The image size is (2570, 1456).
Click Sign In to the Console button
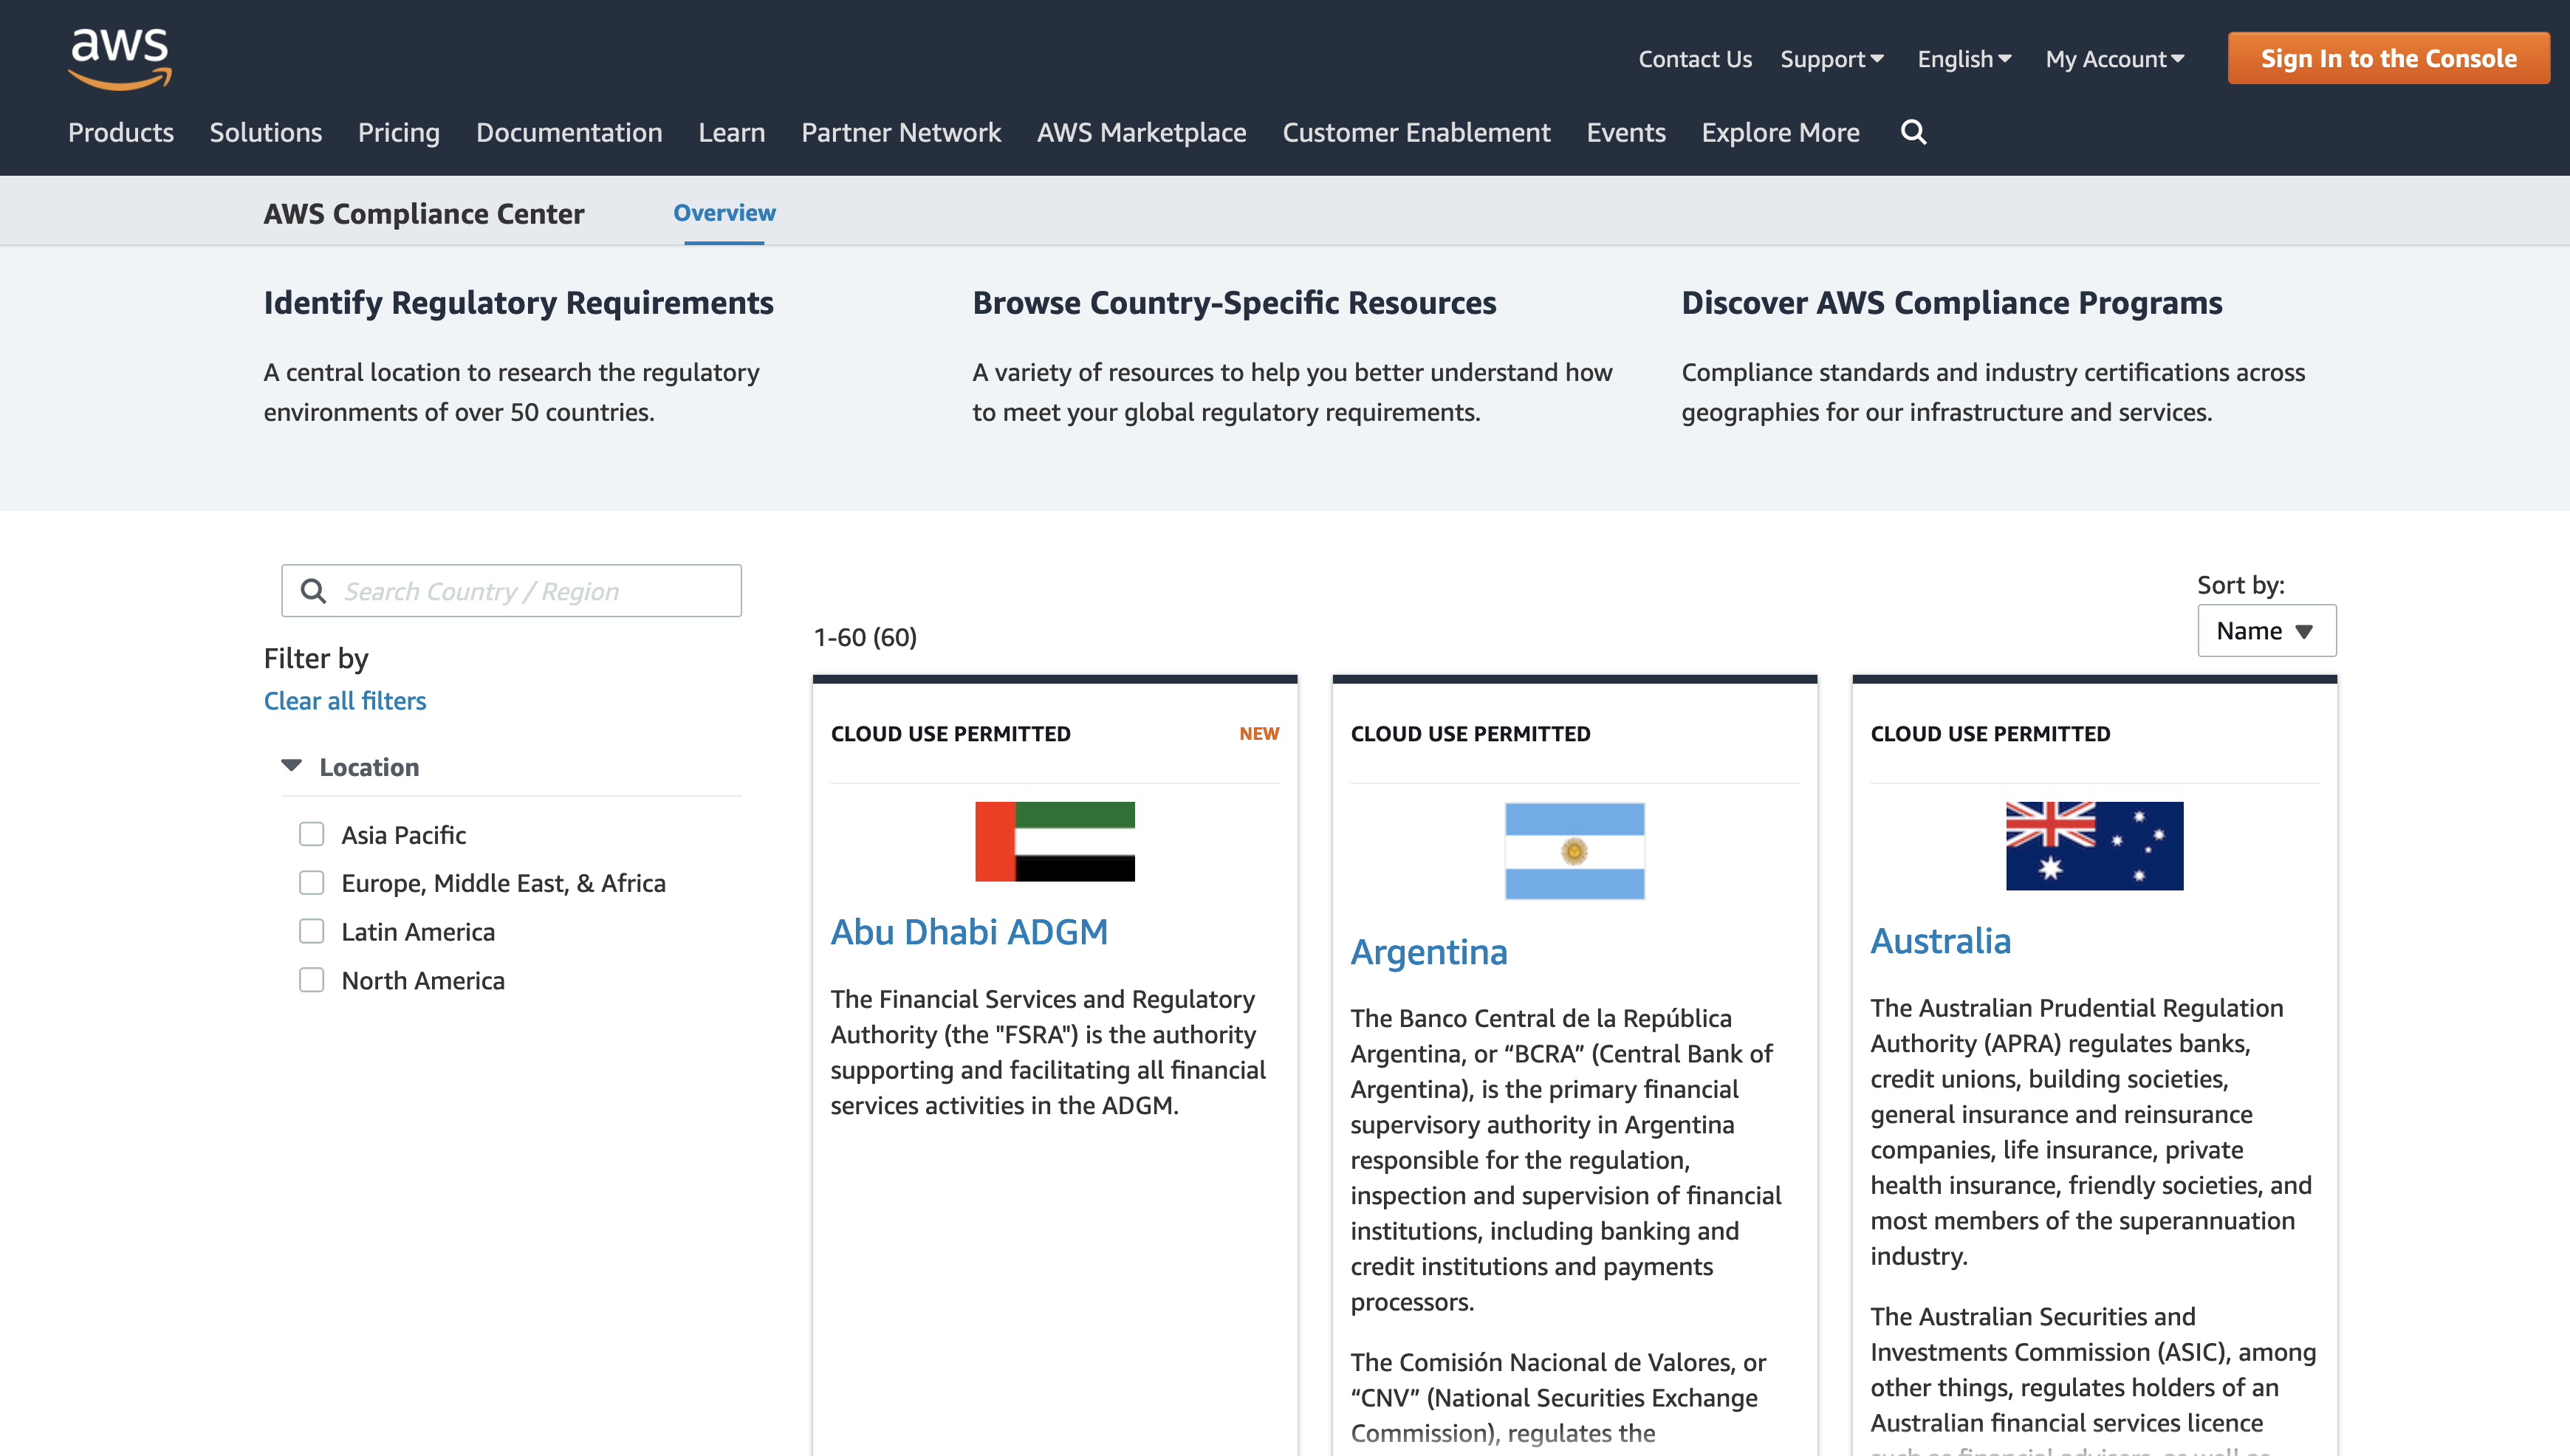tap(2388, 59)
